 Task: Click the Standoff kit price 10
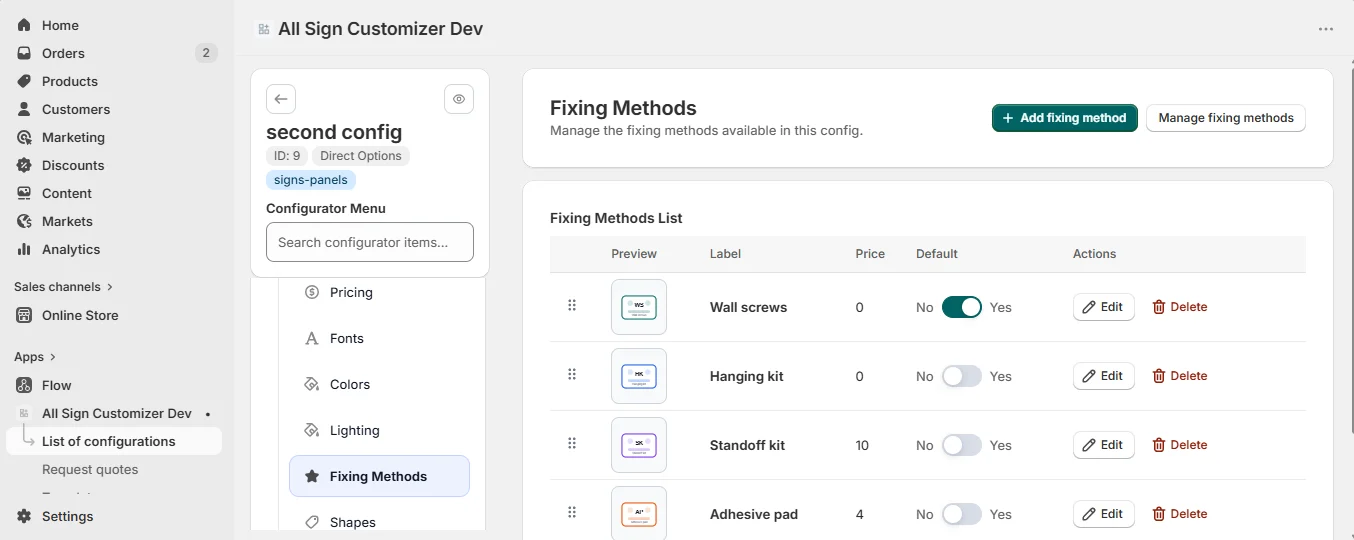pos(862,445)
